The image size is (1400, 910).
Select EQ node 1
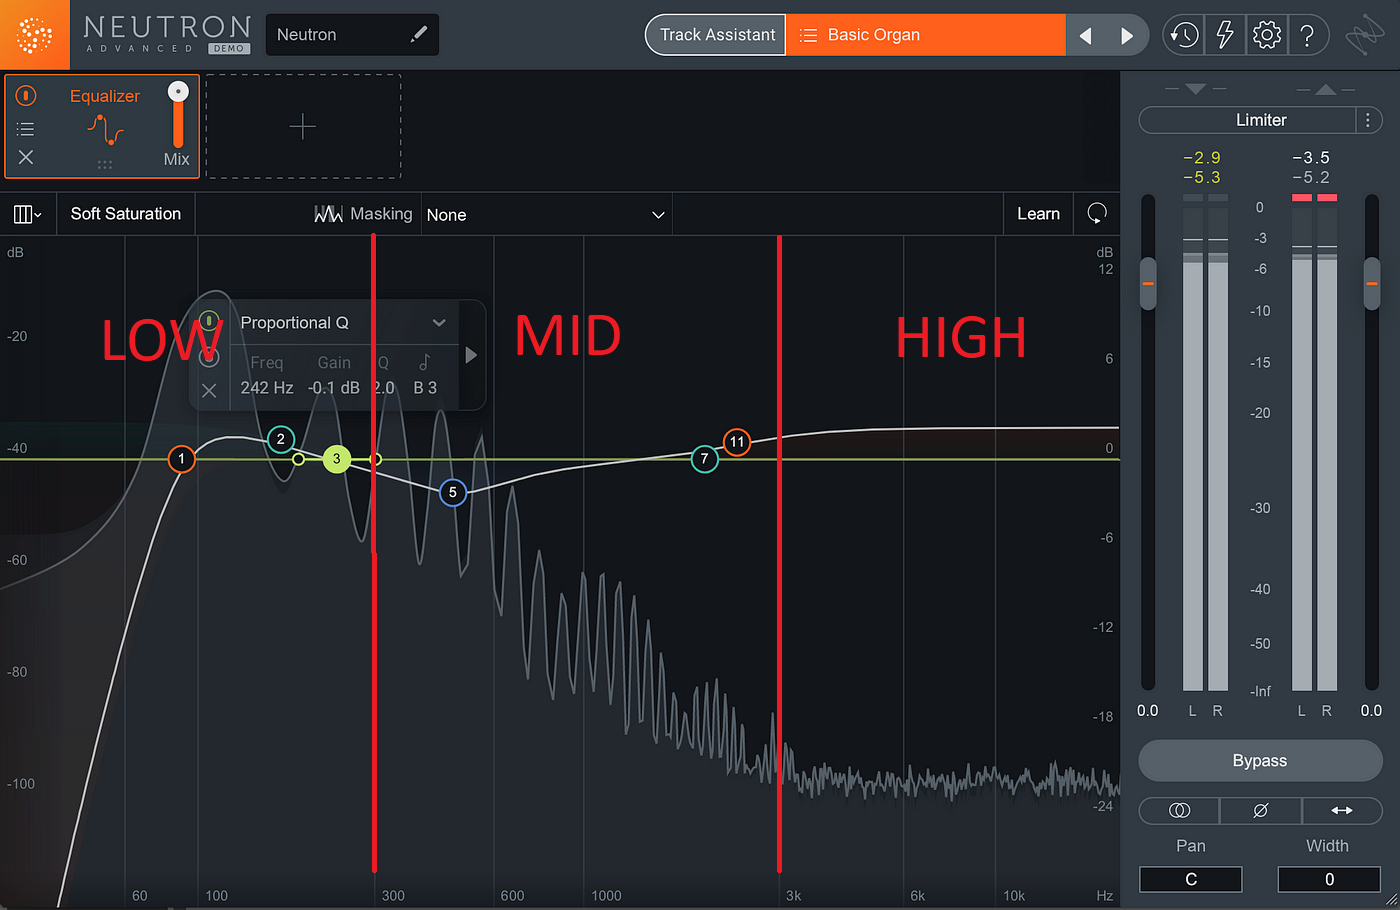[181, 459]
